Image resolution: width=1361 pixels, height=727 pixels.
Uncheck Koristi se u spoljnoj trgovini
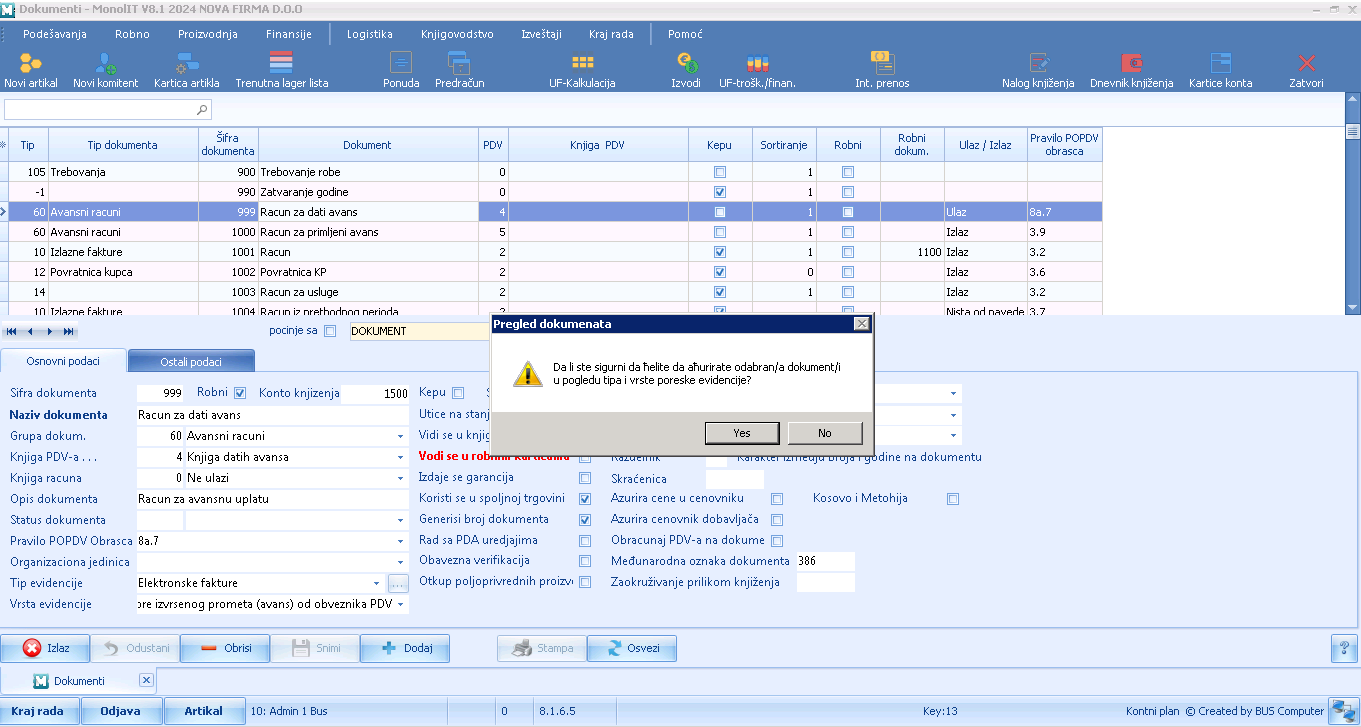tap(585, 499)
